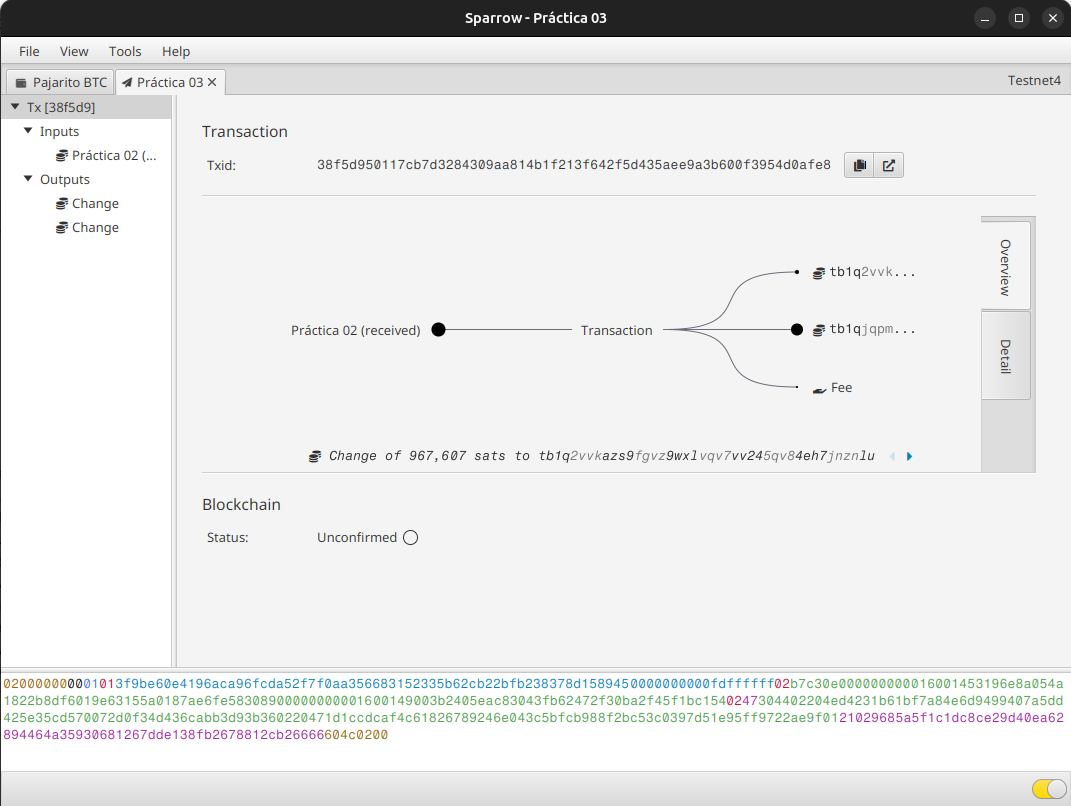Click the Tx [38f5d9] root label

pyautogui.click(x=61, y=107)
